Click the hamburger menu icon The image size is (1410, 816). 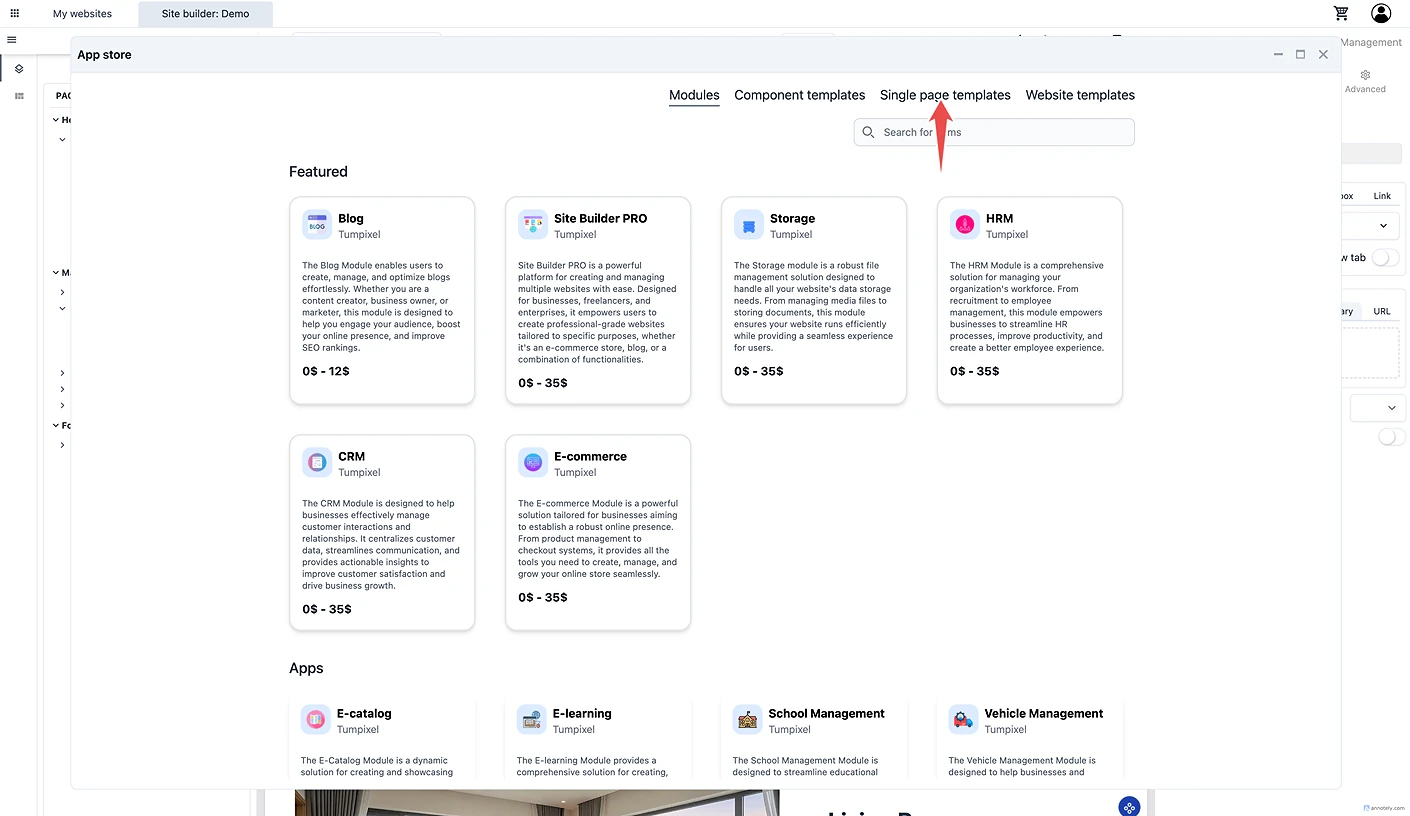(12, 40)
